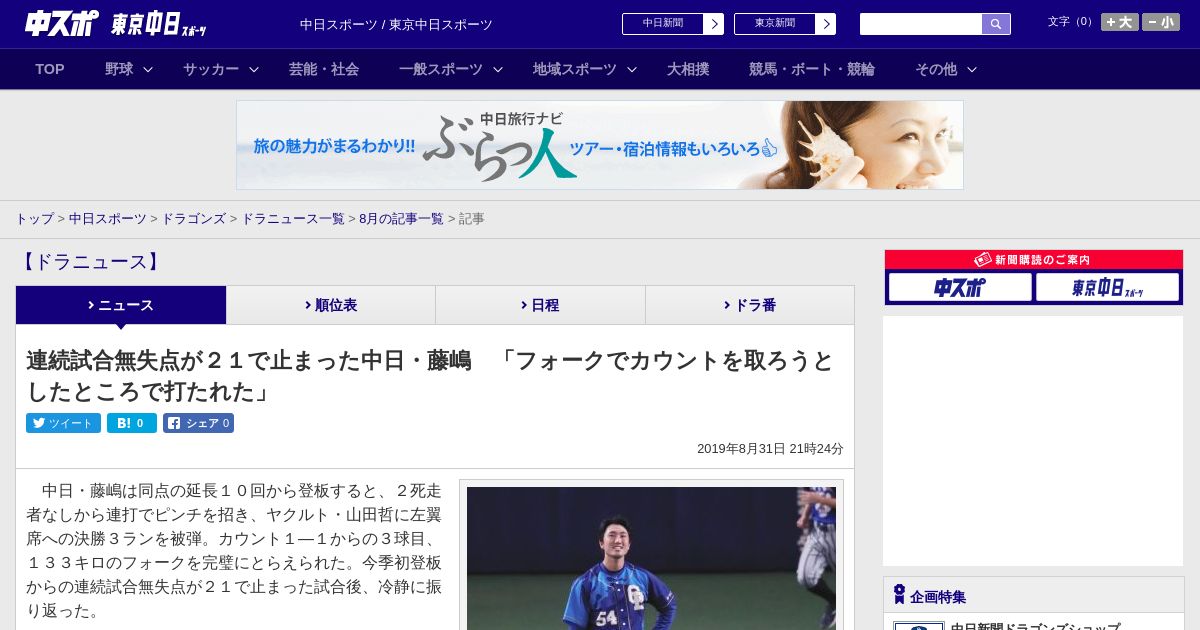Expand the 地域スポーツ menu chevron
The image size is (1200, 630).
coord(632,69)
